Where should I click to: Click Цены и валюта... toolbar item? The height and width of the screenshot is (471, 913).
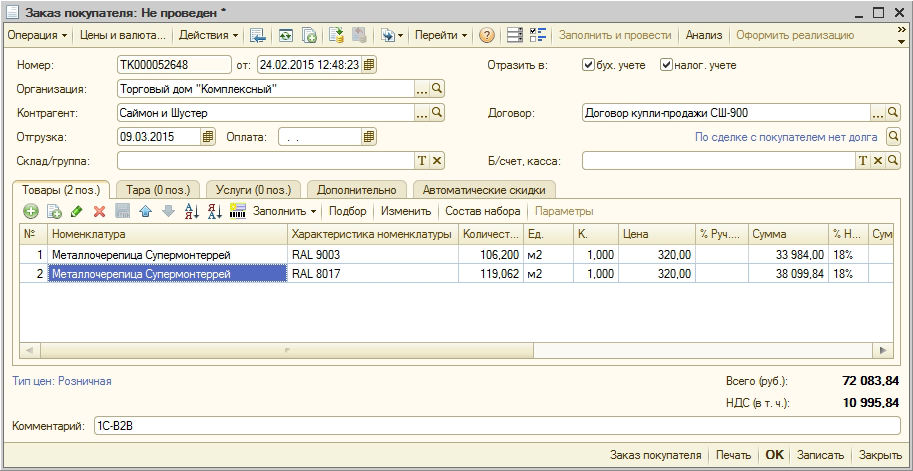click(x=123, y=36)
